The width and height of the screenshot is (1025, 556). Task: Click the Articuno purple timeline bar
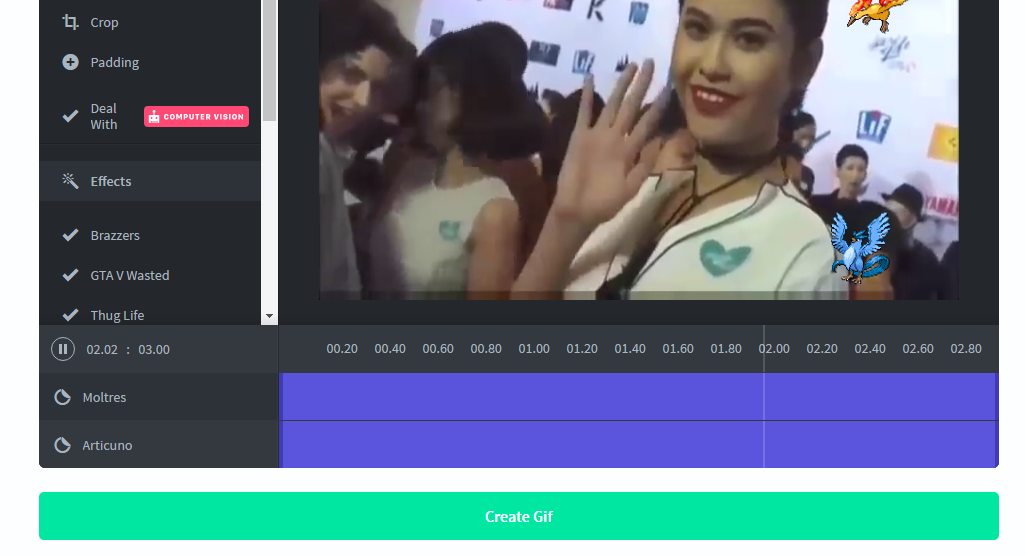click(638, 444)
